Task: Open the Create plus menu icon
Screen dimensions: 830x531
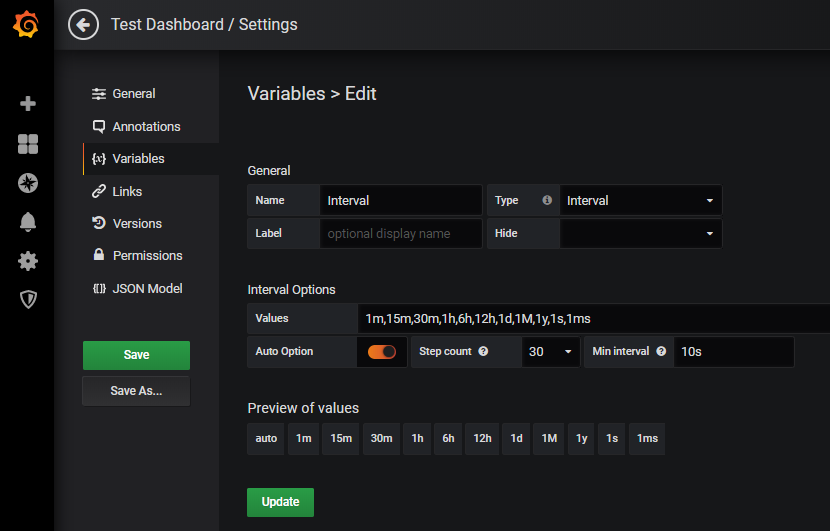Action: [x=28, y=103]
